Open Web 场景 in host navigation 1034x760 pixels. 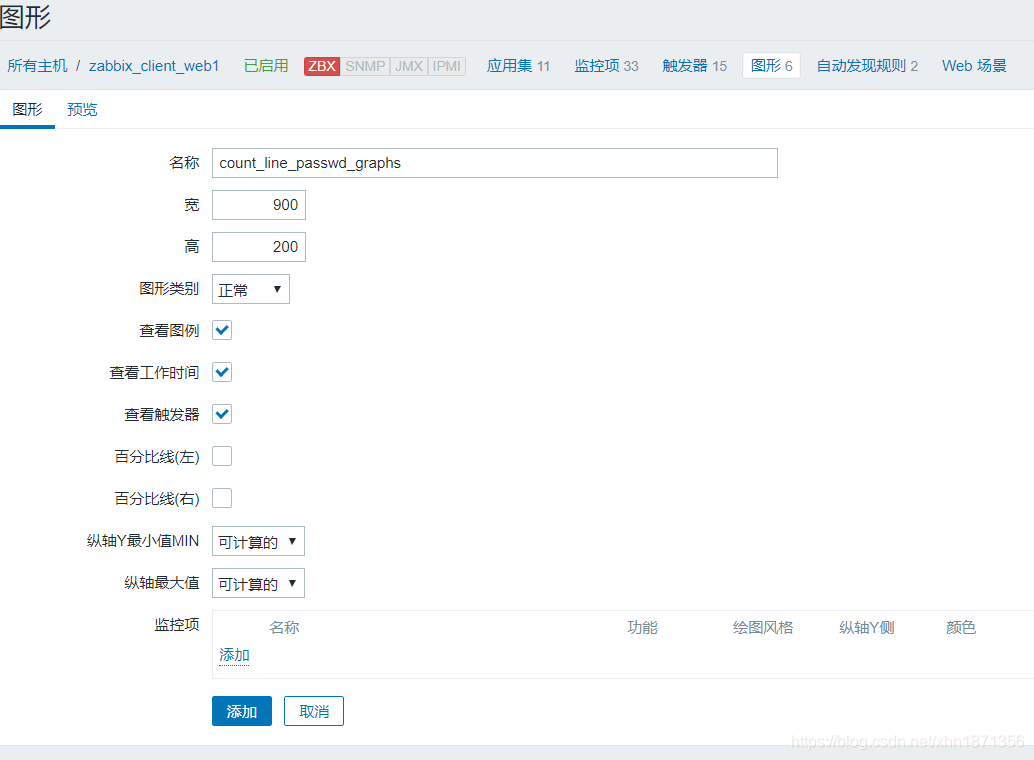pos(974,66)
